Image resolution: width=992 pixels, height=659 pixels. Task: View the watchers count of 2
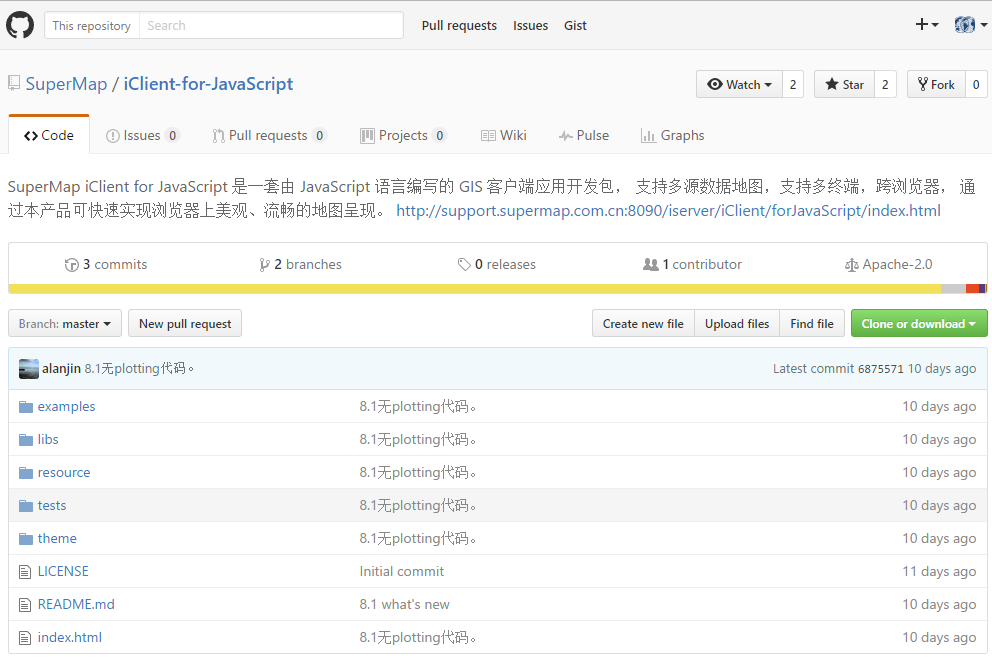click(793, 84)
